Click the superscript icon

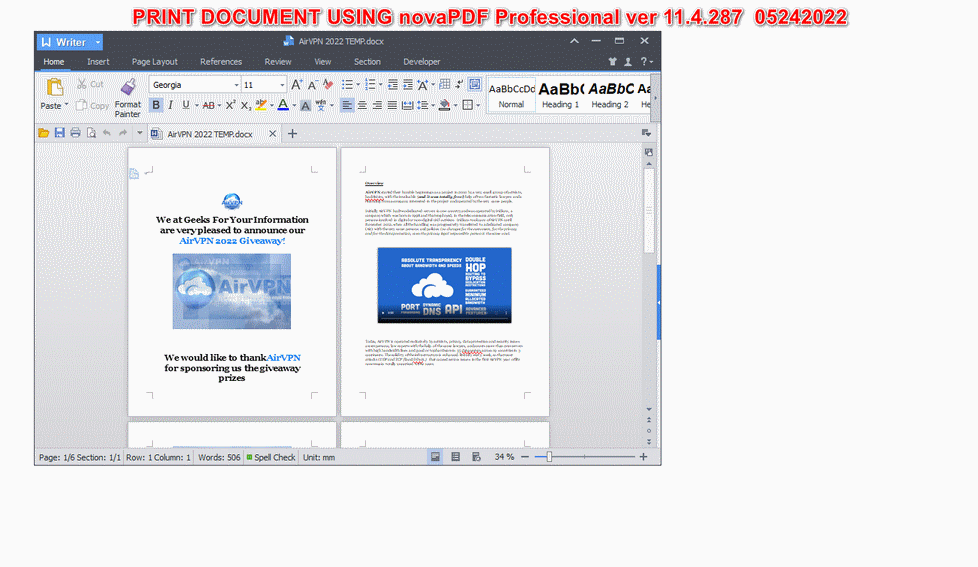(x=230, y=105)
